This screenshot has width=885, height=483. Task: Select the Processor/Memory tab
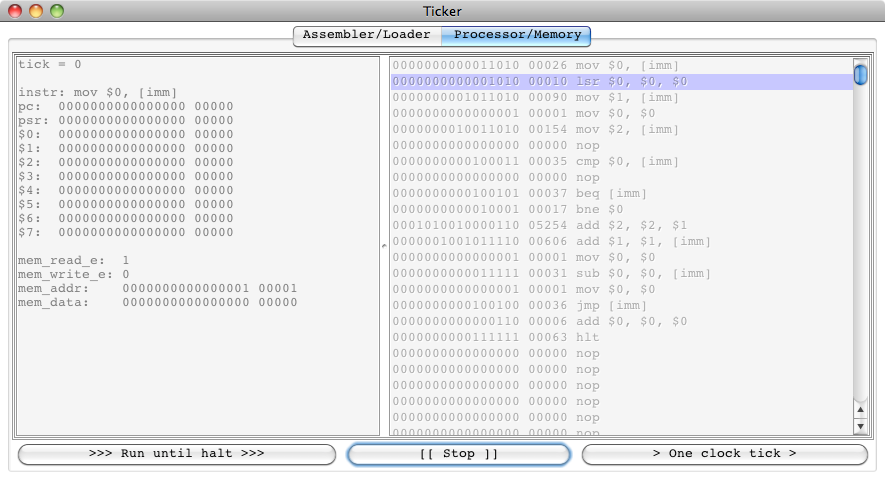click(517, 35)
